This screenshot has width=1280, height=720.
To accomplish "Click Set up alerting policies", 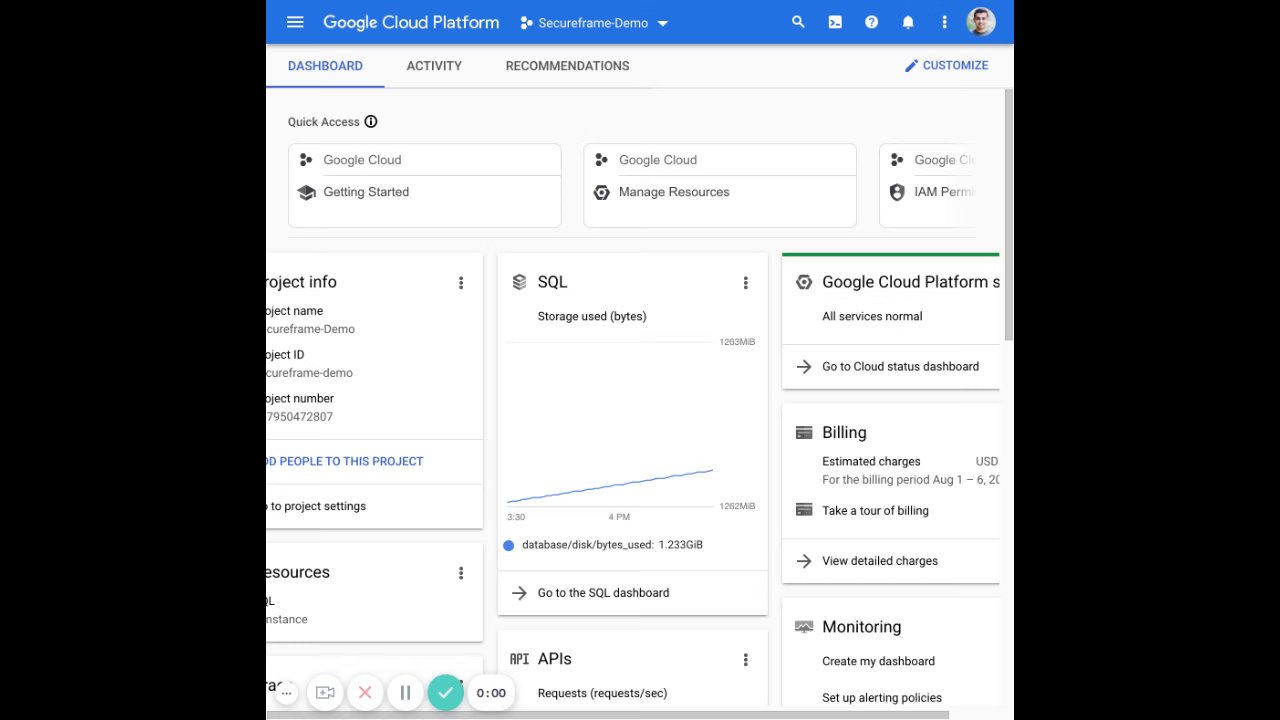I will [882, 698].
